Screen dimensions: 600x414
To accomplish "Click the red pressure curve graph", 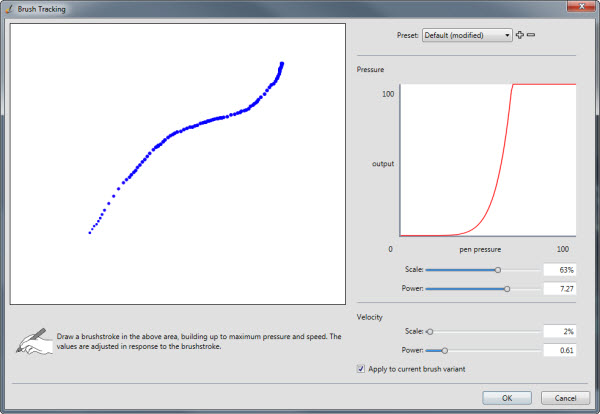I will tap(488, 160).
